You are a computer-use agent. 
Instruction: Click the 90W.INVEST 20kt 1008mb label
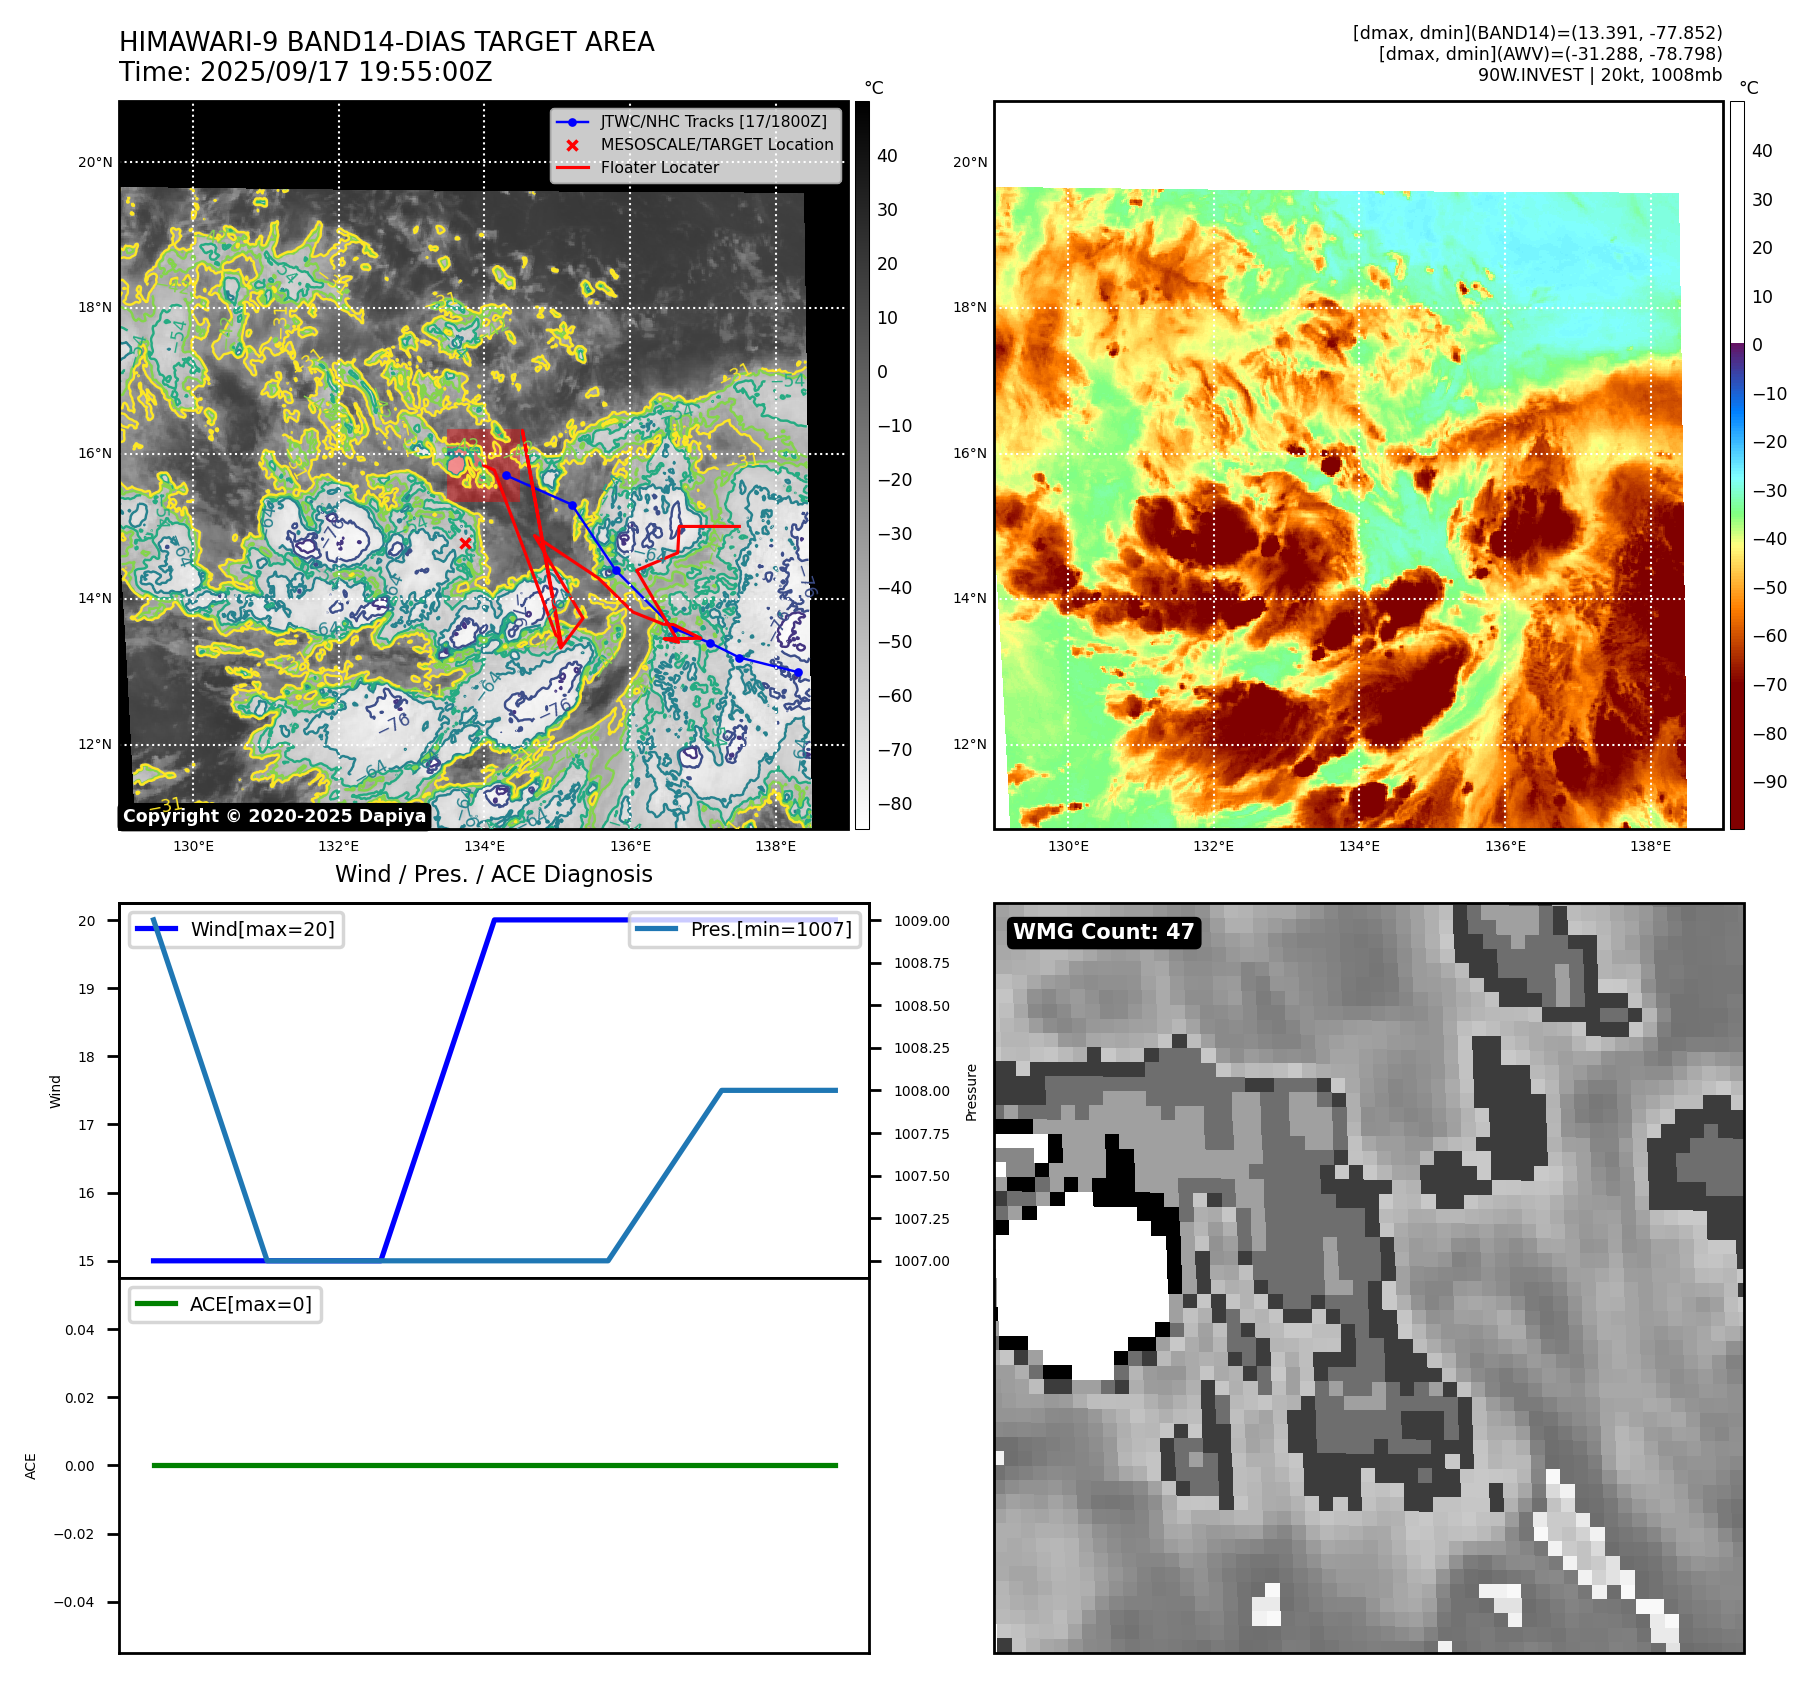pyautogui.click(x=1600, y=75)
